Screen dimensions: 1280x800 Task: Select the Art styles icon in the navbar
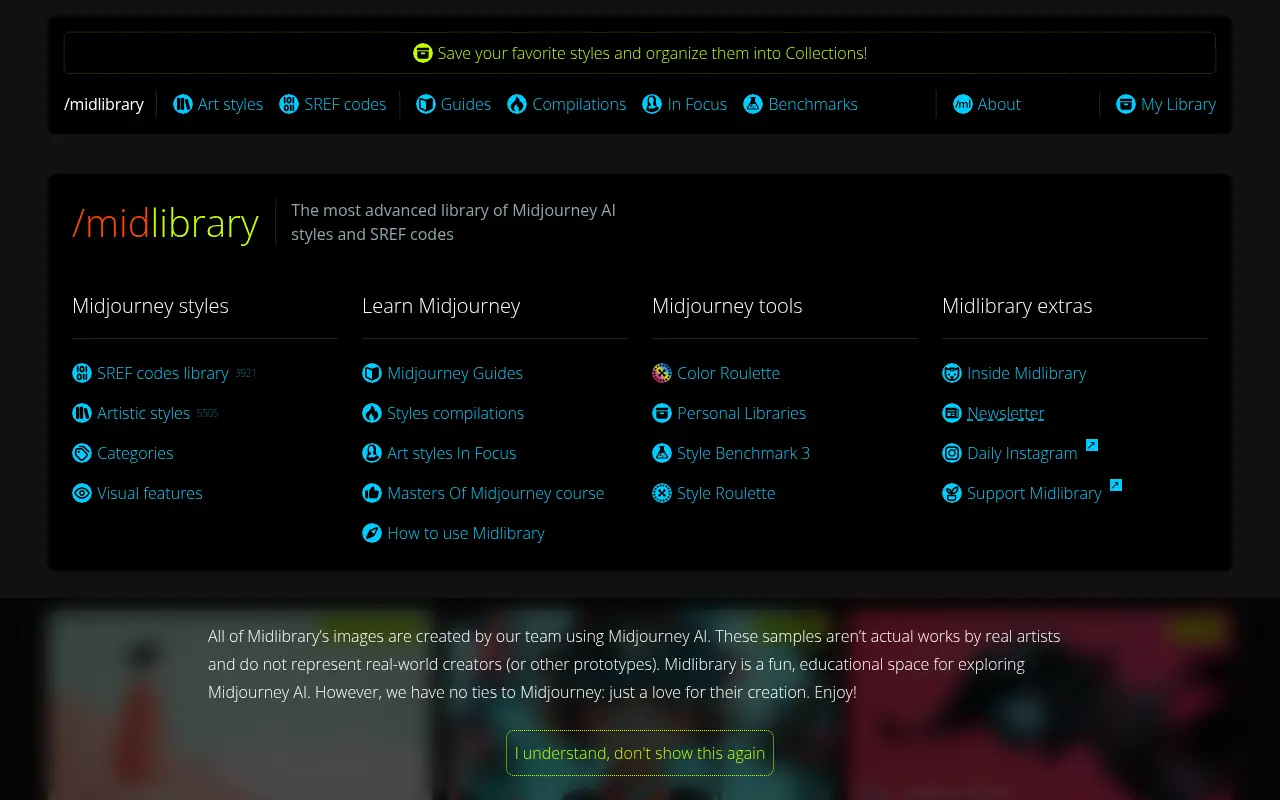pos(183,104)
